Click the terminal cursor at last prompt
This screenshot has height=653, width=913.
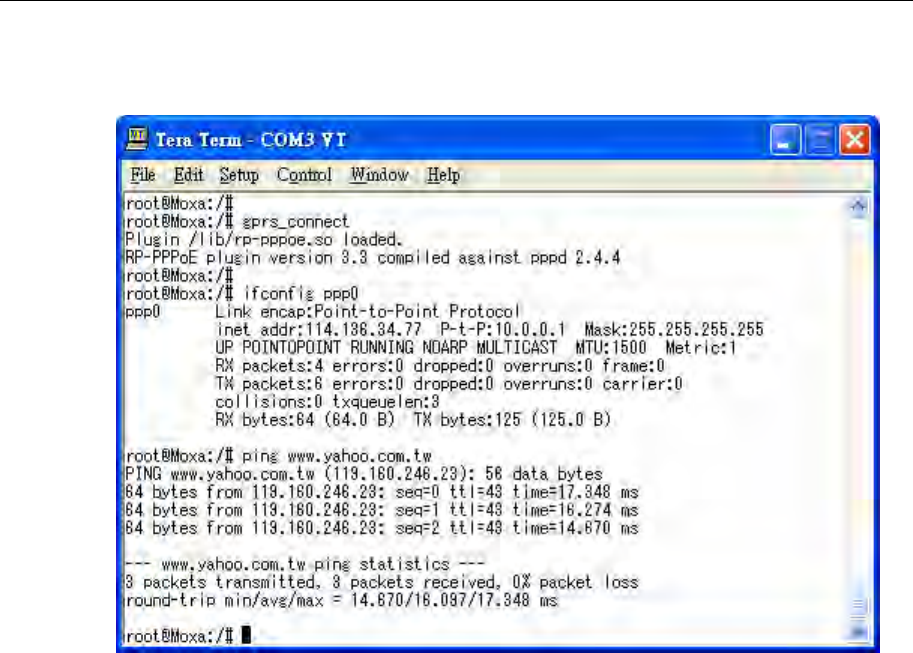pyautogui.click(x=247, y=634)
